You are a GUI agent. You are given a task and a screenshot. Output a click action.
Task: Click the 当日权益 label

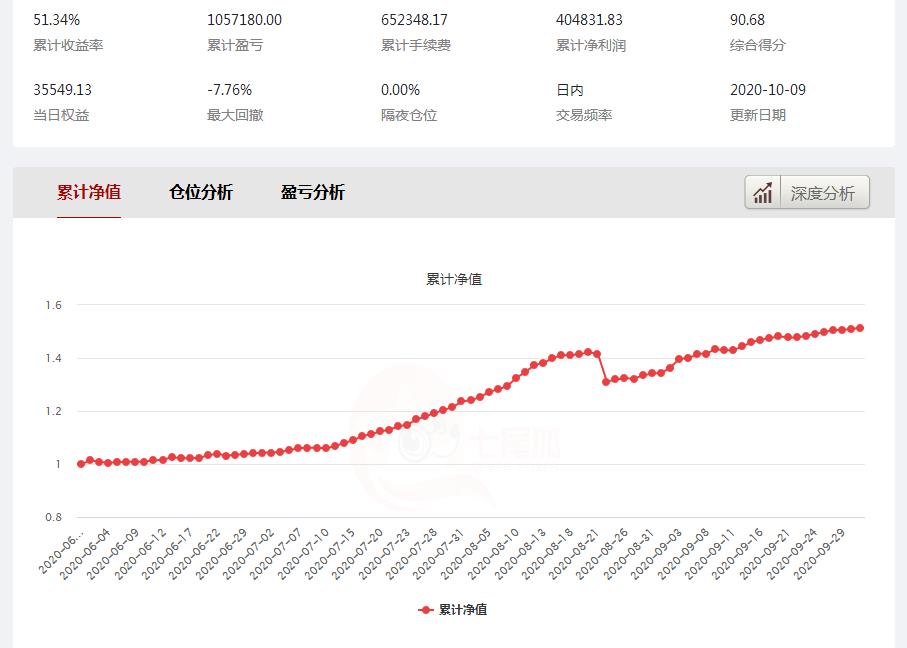pyautogui.click(x=61, y=115)
